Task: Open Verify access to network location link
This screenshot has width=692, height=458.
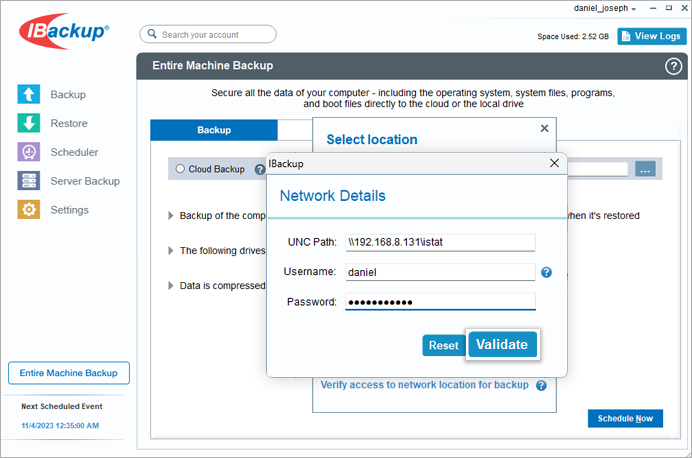Action: [x=424, y=385]
